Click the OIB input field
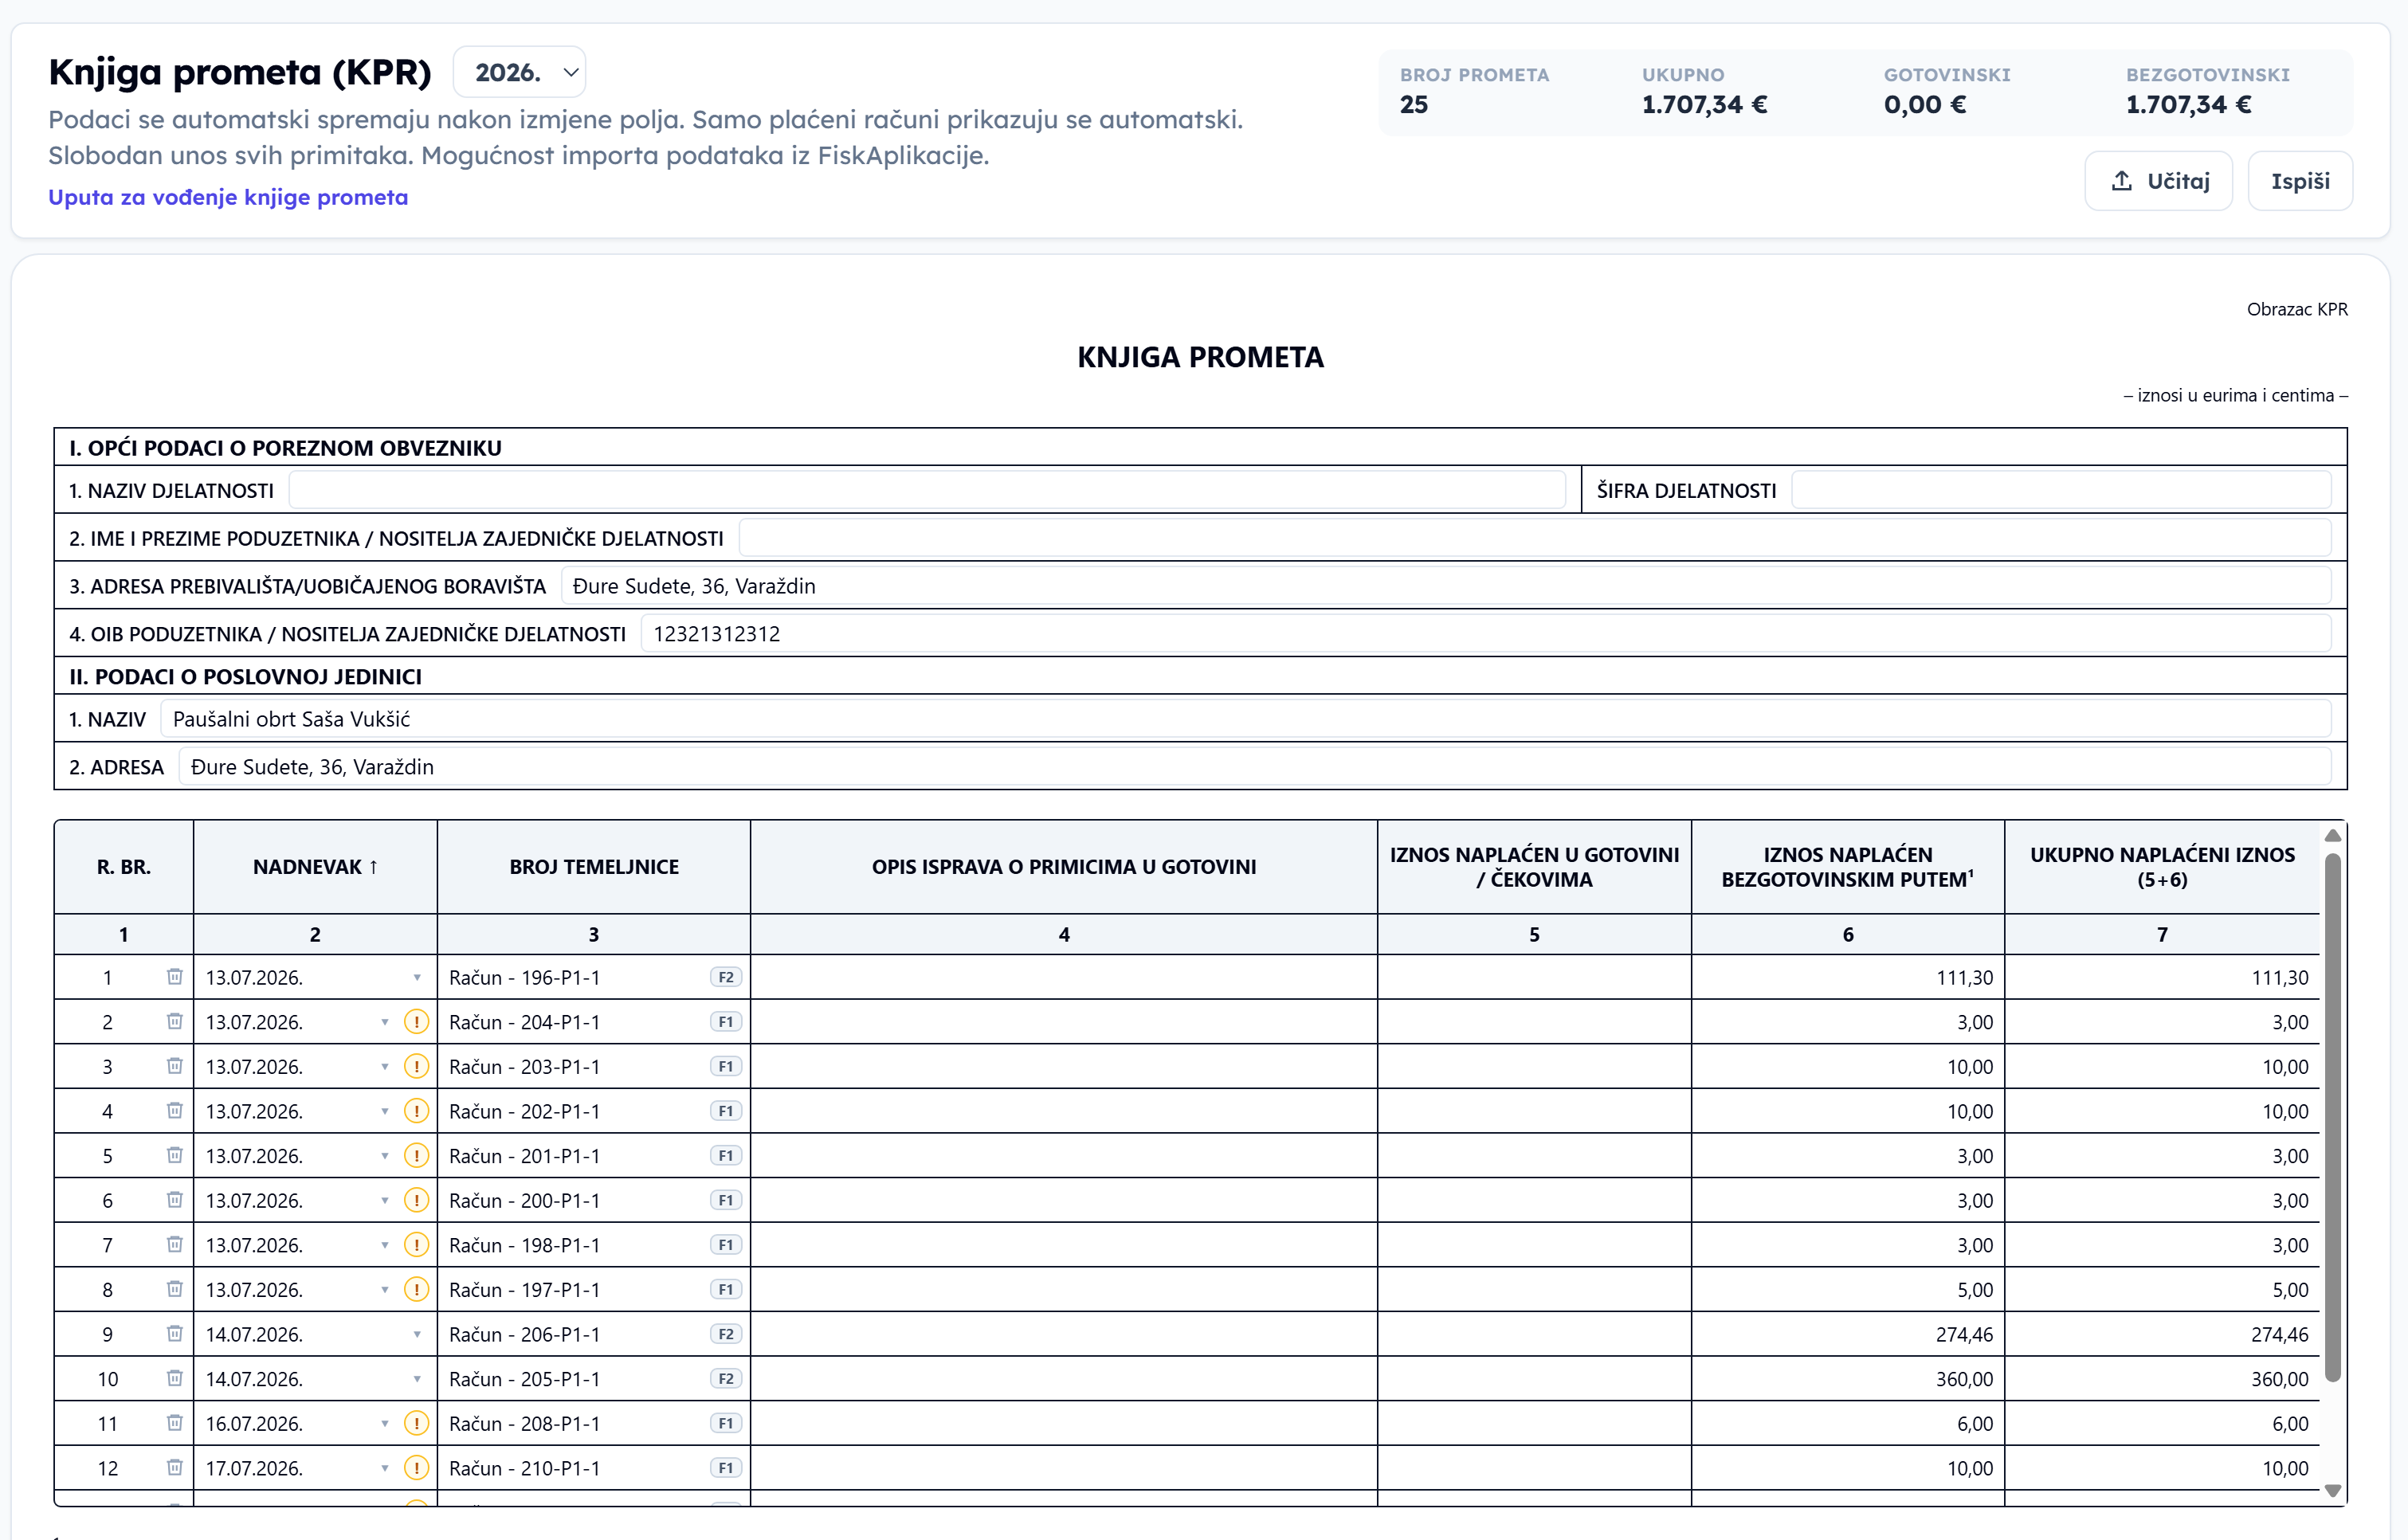2408x1540 pixels. [x=1486, y=634]
